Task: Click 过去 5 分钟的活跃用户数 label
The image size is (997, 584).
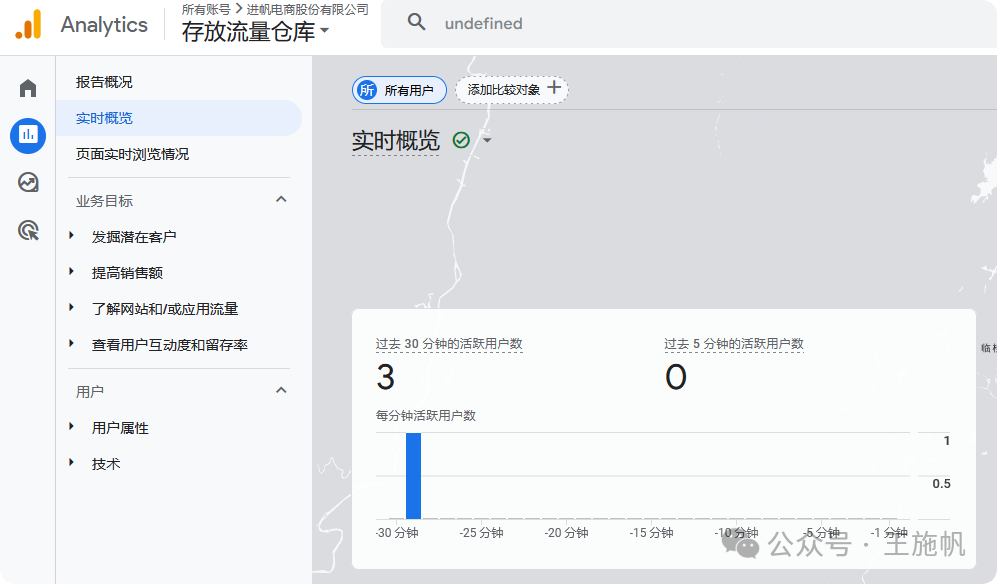Action: (734, 344)
